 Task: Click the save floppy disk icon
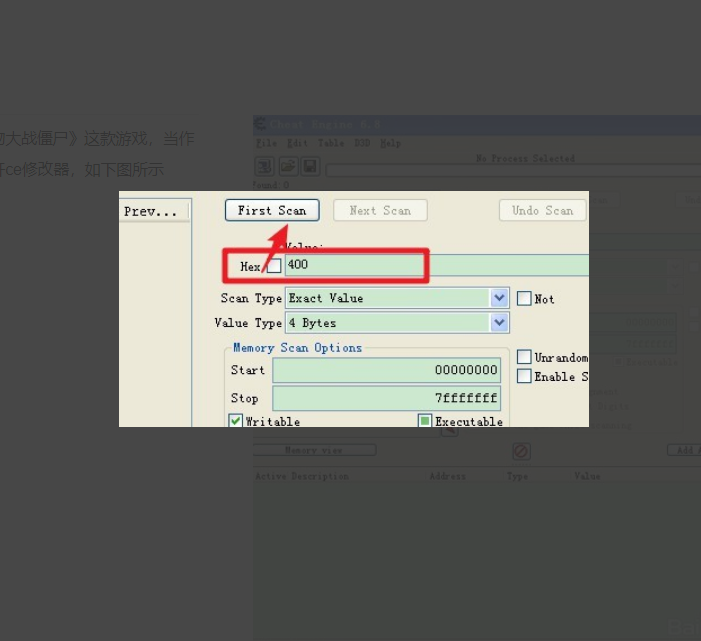coord(309,166)
